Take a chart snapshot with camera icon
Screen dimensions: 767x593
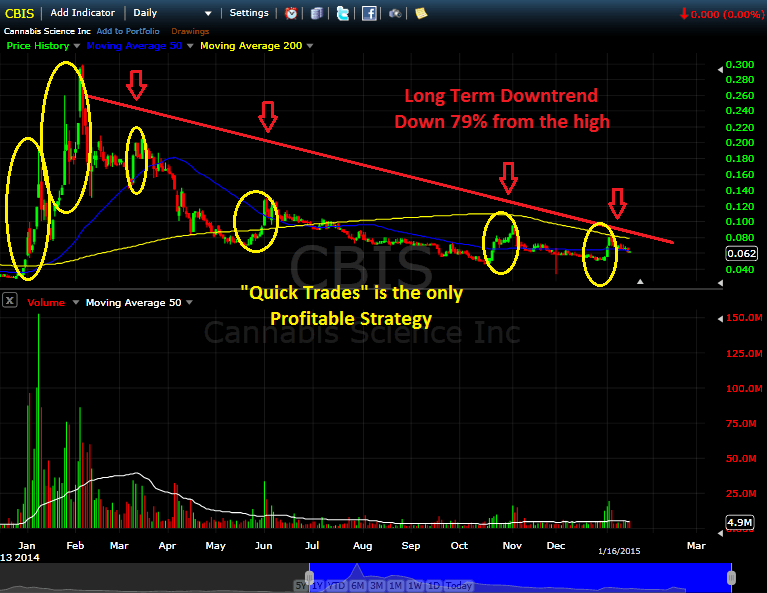(x=395, y=14)
